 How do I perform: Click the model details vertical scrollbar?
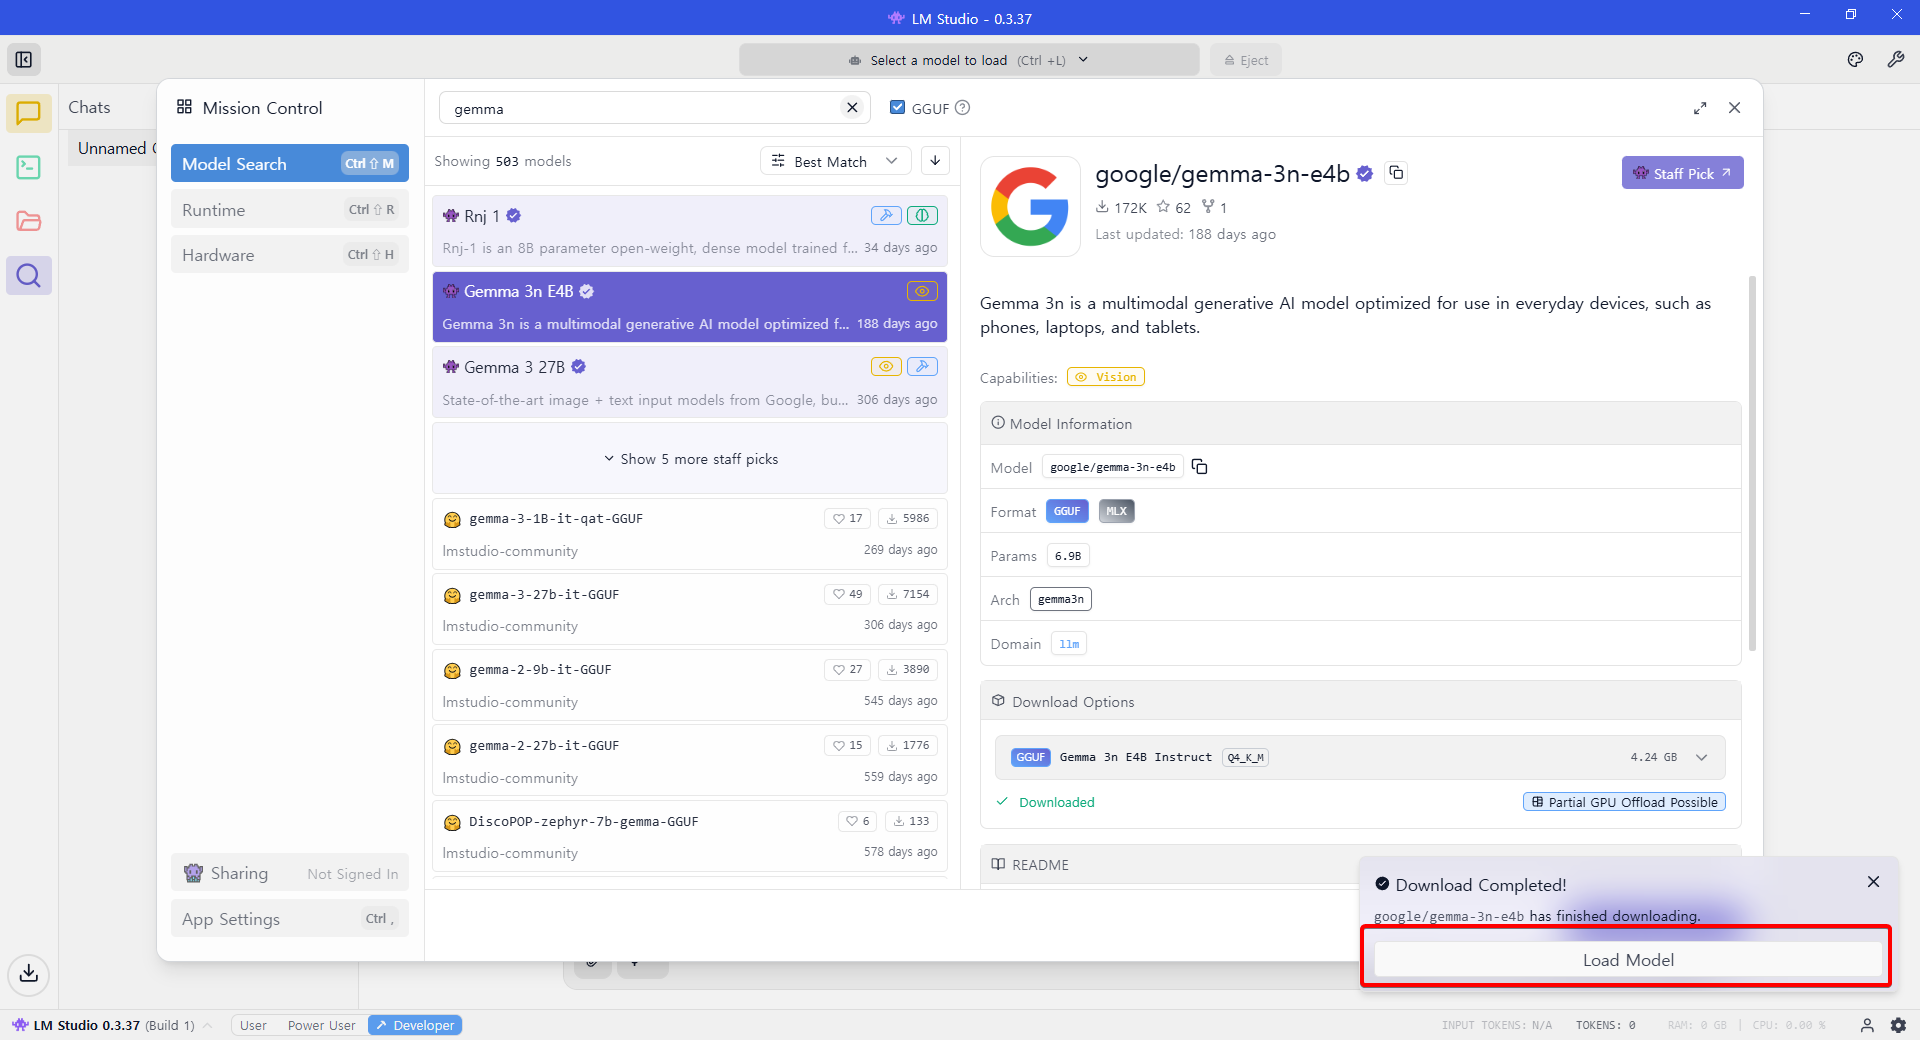pyautogui.click(x=1751, y=460)
